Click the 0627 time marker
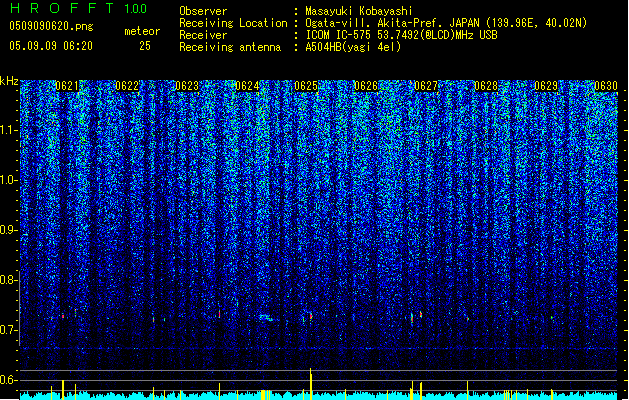This screenshot has height=400, width=629. (x=426, y=86)
